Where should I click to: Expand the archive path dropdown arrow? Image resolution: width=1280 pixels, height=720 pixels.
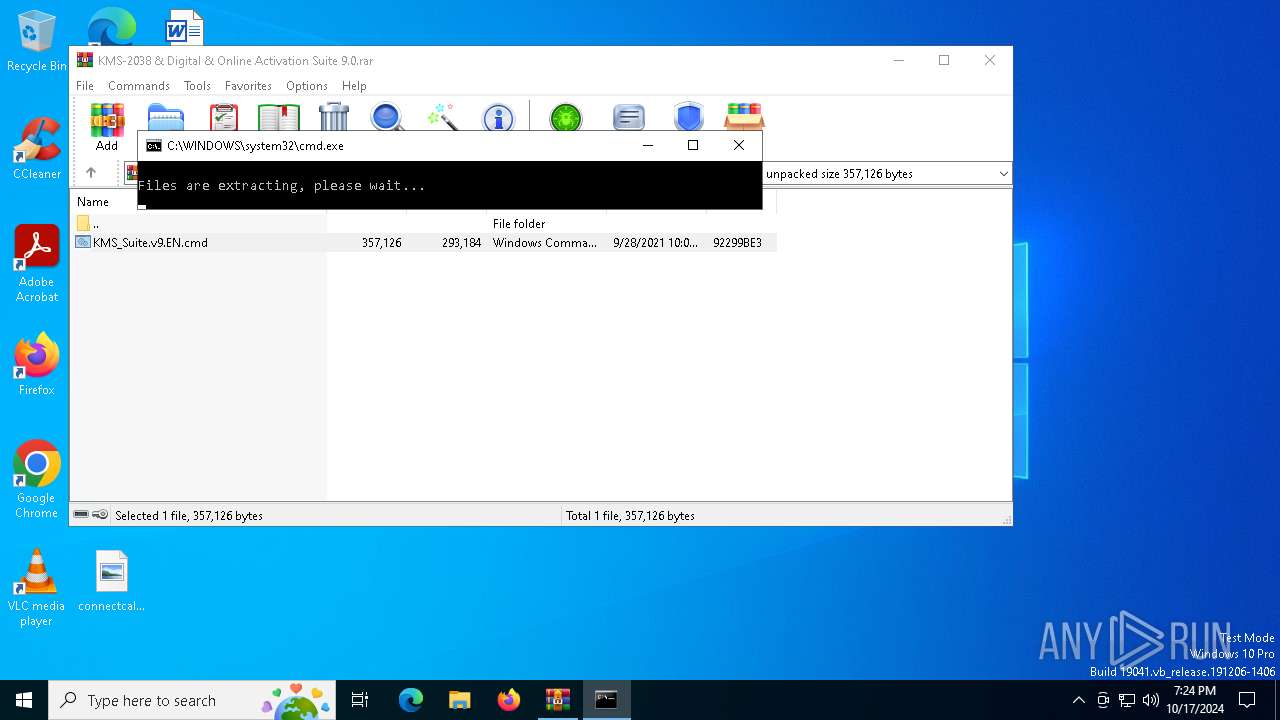1003,174
